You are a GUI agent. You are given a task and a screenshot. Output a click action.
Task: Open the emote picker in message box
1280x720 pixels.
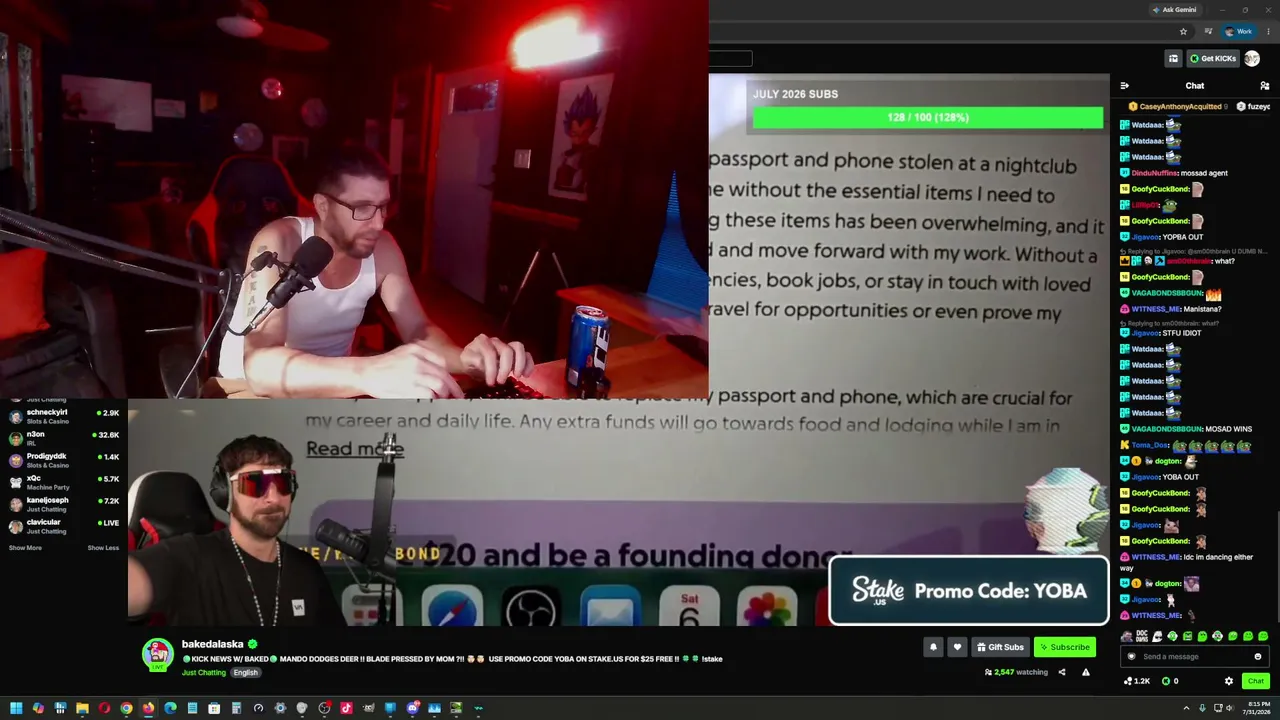(1258, 657)
